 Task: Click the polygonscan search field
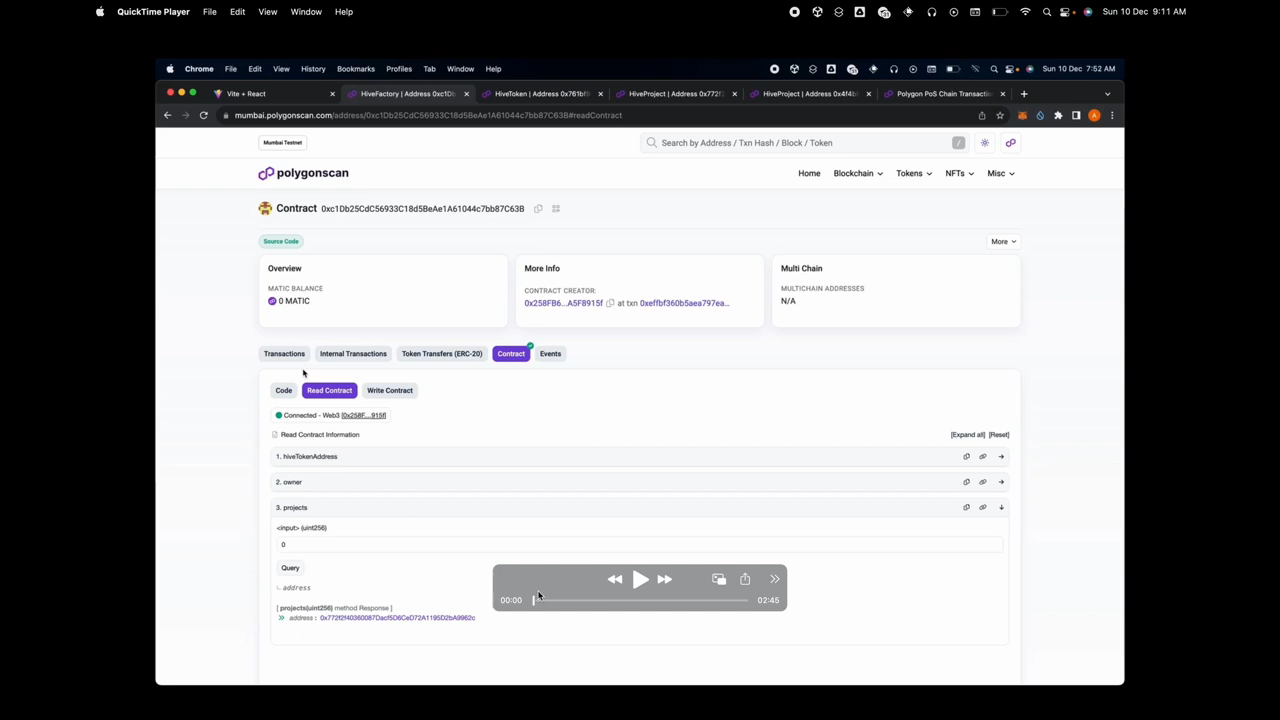(x=806, y=143)
